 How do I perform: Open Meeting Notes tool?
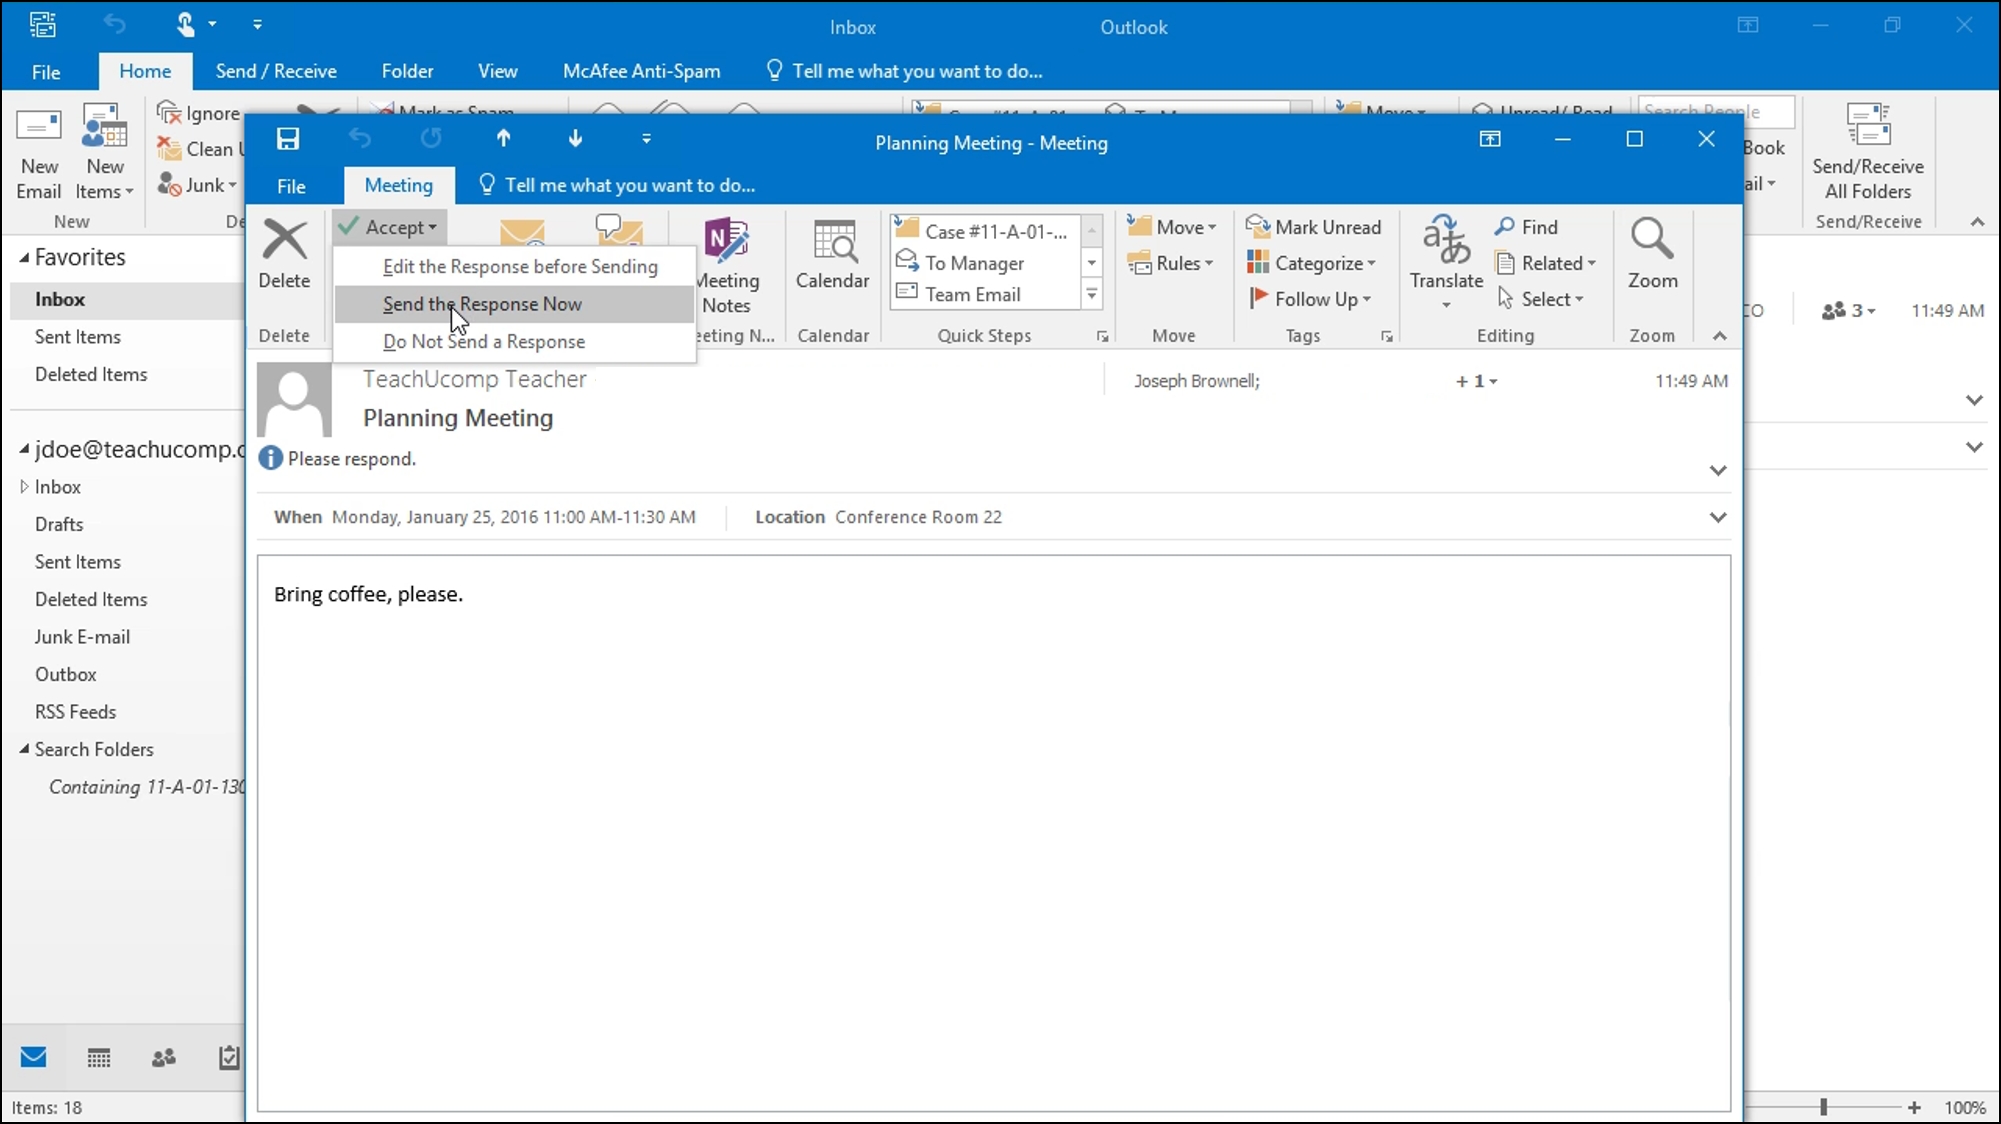coord(726,261)
